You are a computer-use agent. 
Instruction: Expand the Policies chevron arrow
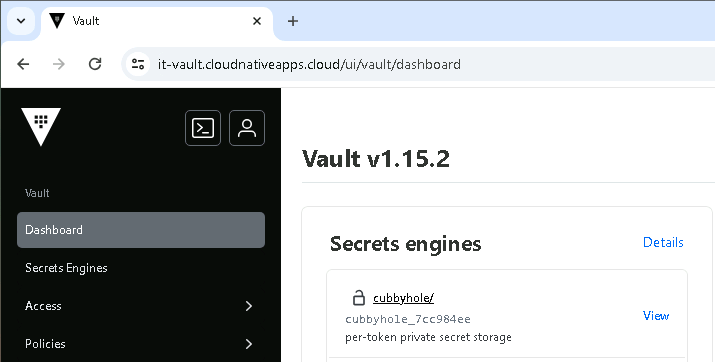pyautogui.click(x=249, y=344)
